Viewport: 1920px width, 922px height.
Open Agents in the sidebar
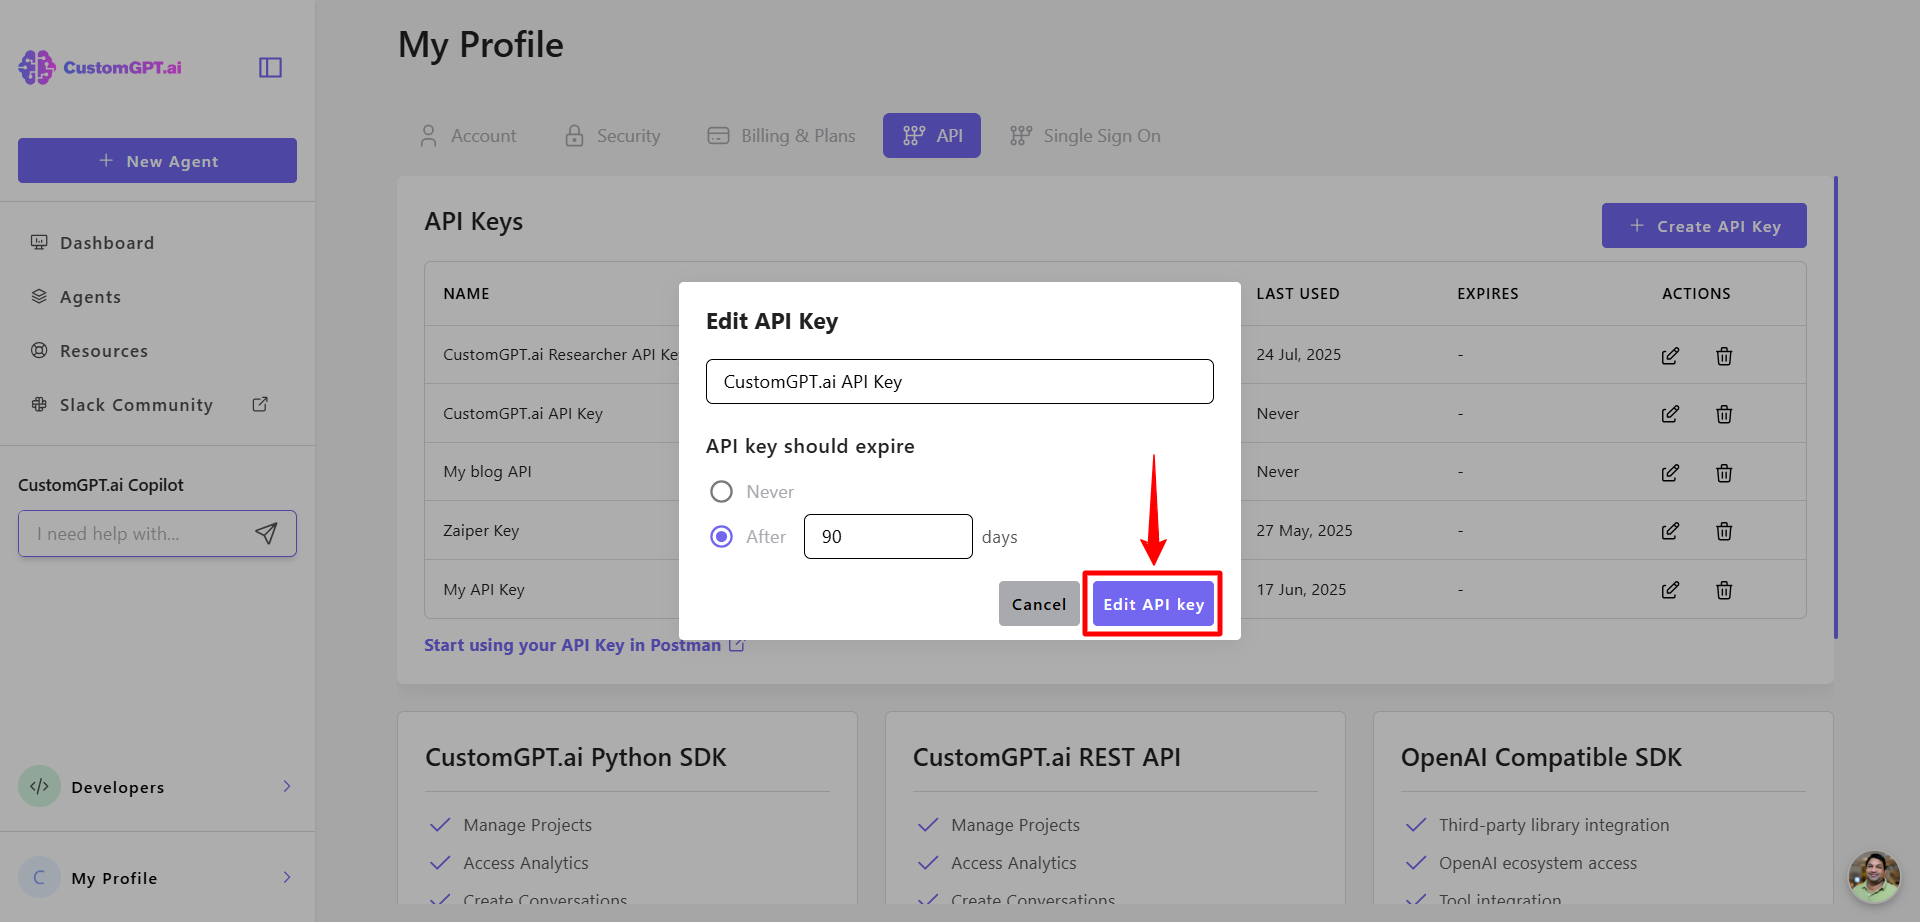coord(90,297)
